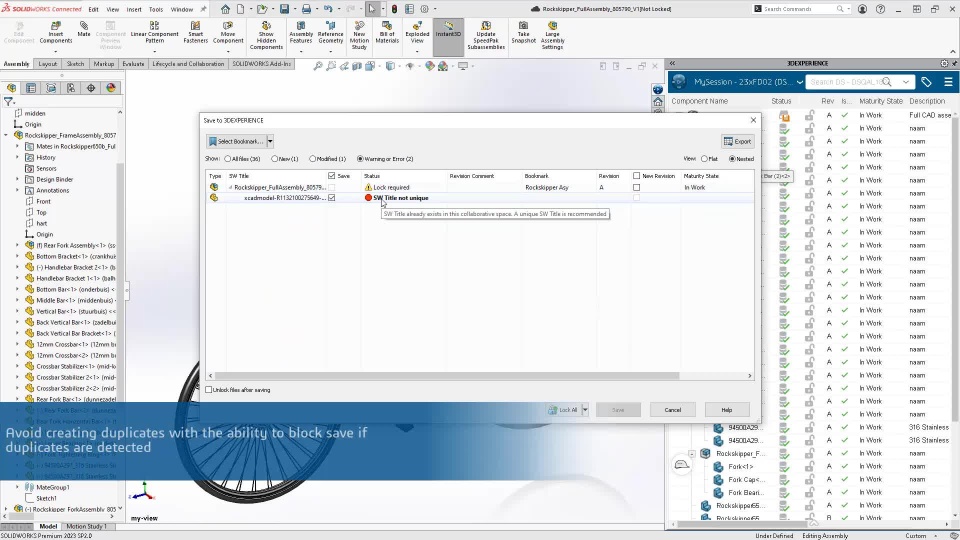
Task: Click the Export button in the dialog
Action: pos(737,141)
